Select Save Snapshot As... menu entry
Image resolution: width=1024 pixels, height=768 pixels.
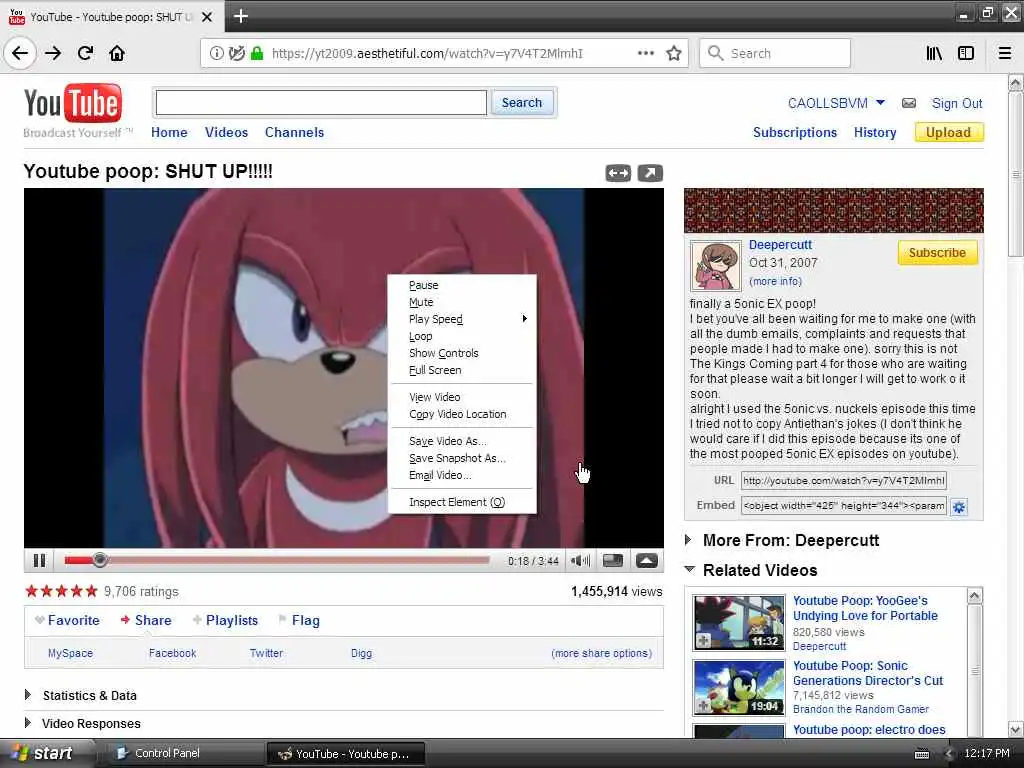(462, 458)
